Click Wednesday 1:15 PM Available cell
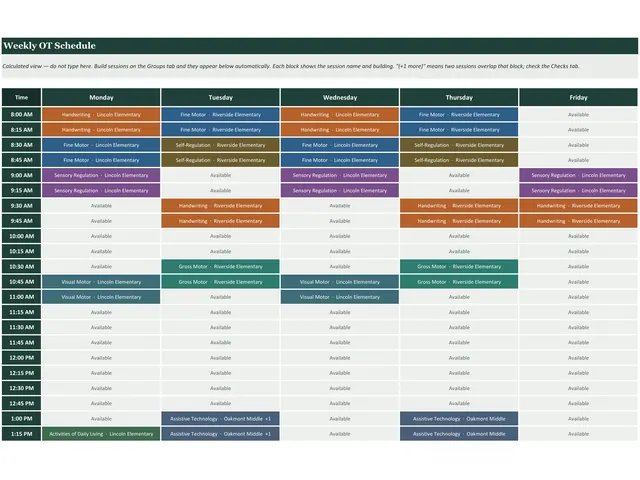Screen dimensions: 640x480 pos(340,434)
